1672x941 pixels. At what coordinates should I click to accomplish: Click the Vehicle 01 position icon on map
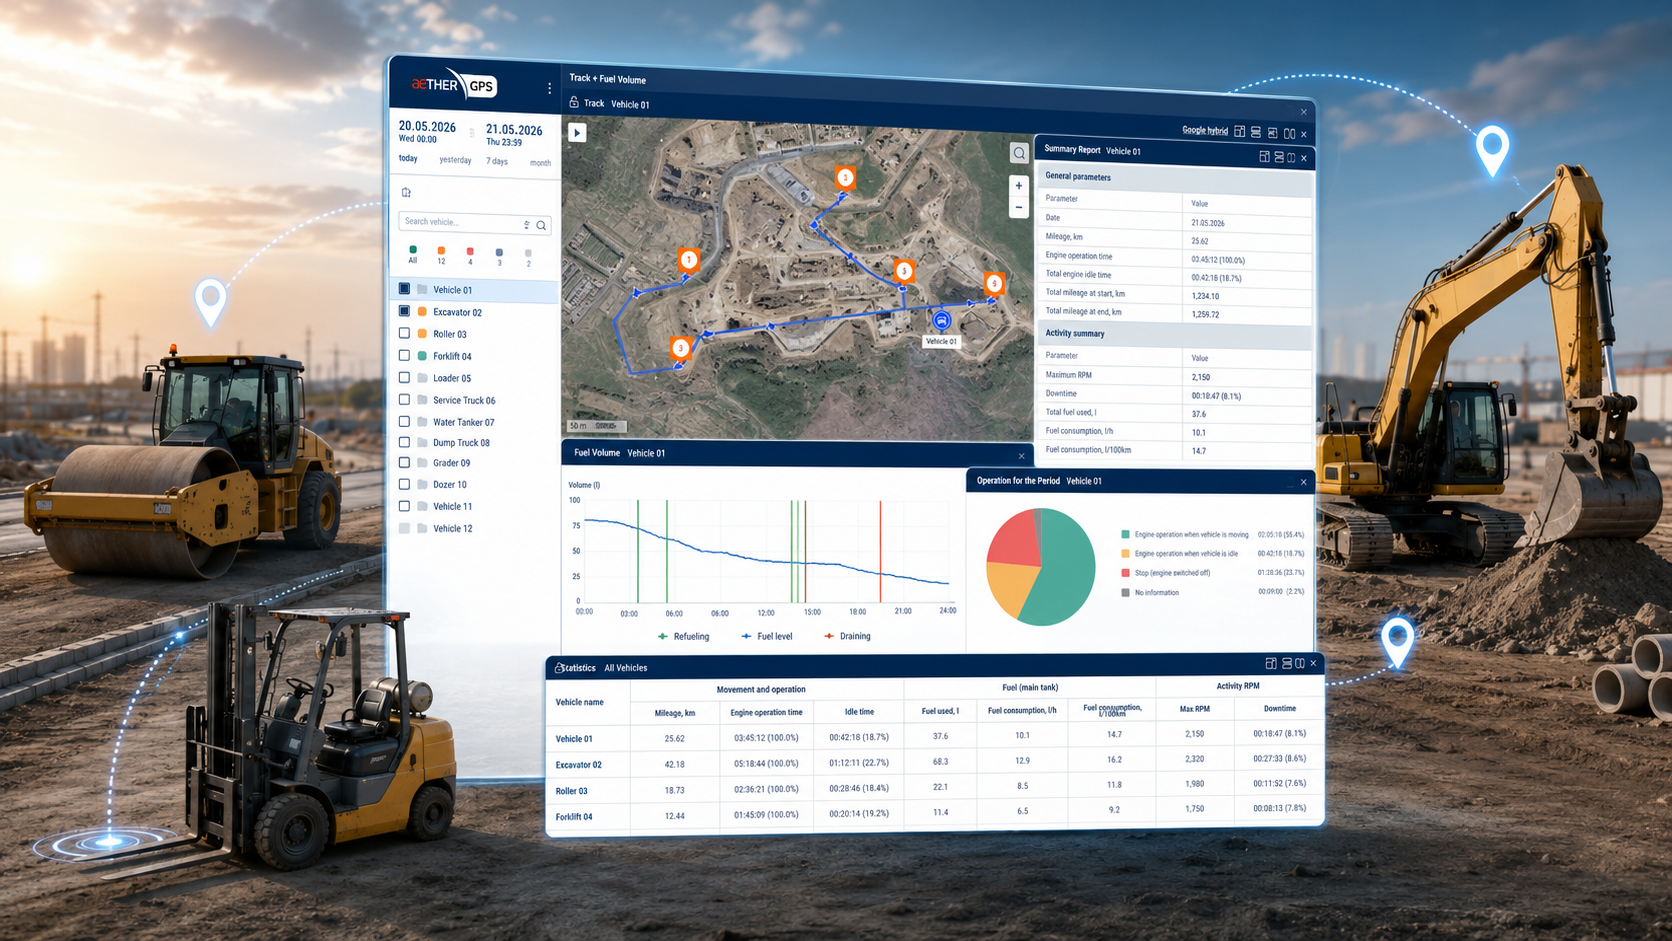tap(941, 320)
